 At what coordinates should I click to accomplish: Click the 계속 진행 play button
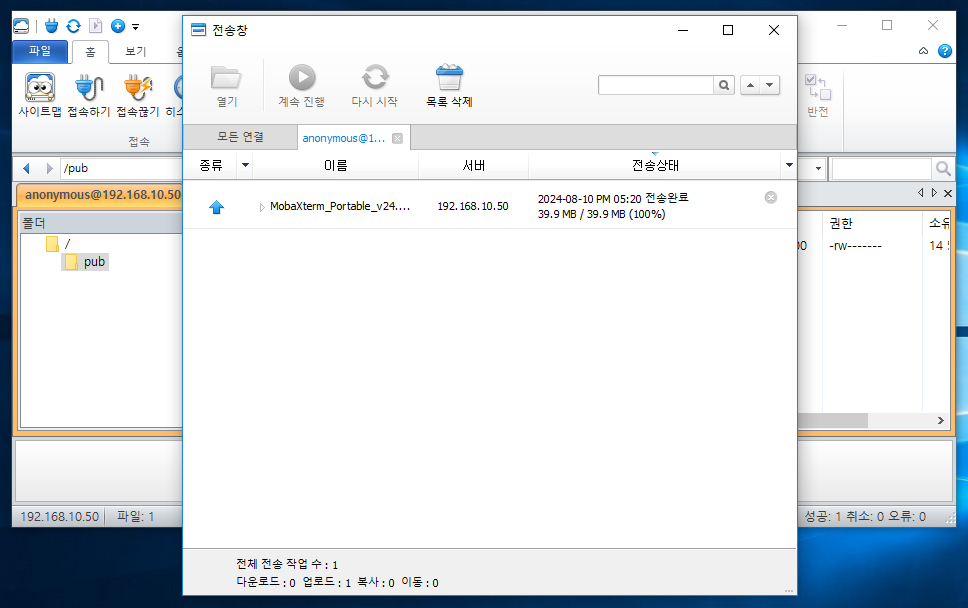tap(302, 78)
